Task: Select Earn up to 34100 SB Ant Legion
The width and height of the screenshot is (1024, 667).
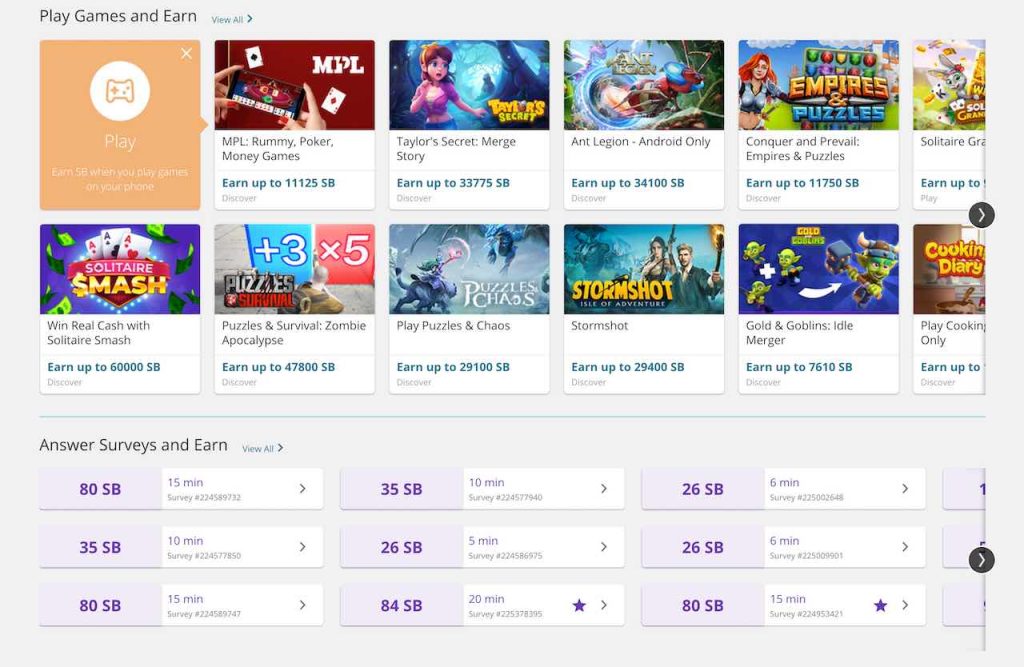Action: (x=627, y=183)
